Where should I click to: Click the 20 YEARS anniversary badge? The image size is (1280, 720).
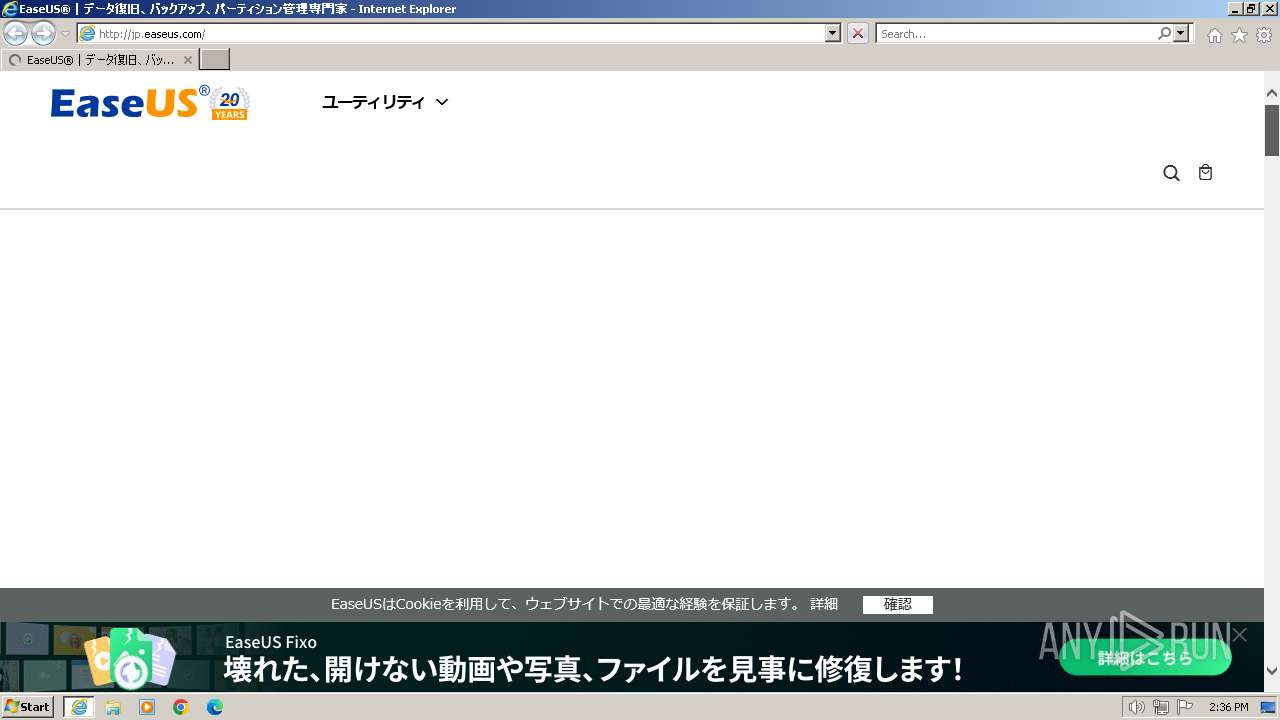(230, 103)
